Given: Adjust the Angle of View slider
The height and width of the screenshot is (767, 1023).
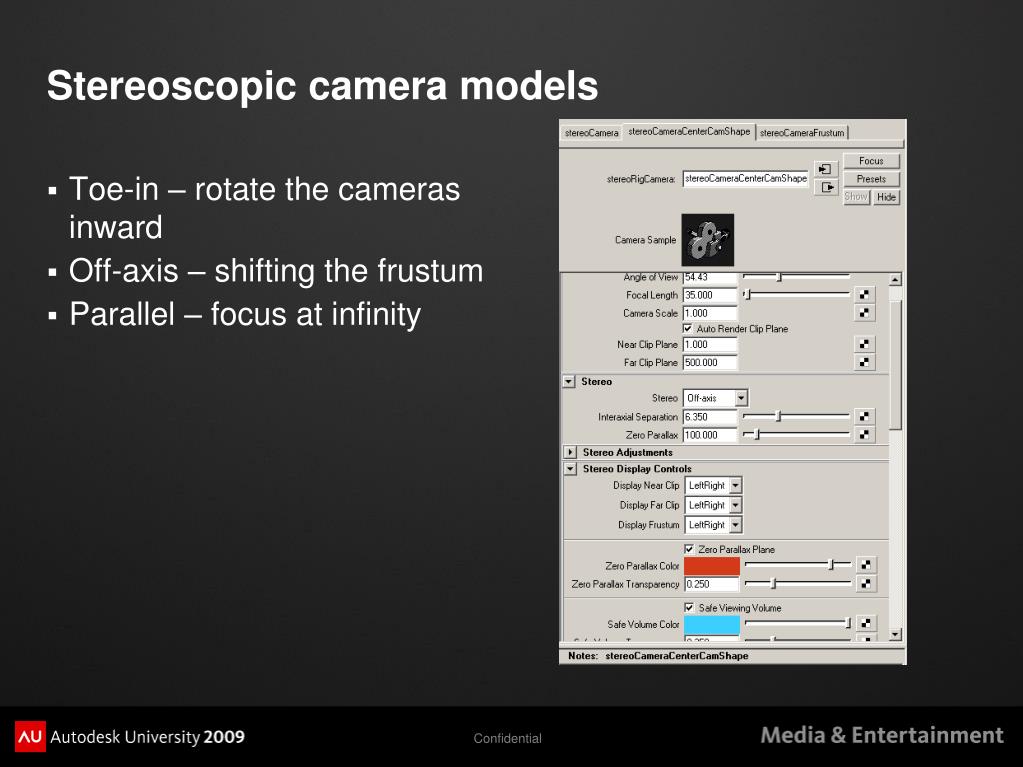Looking at the screenshot, I should pos(796,277).
